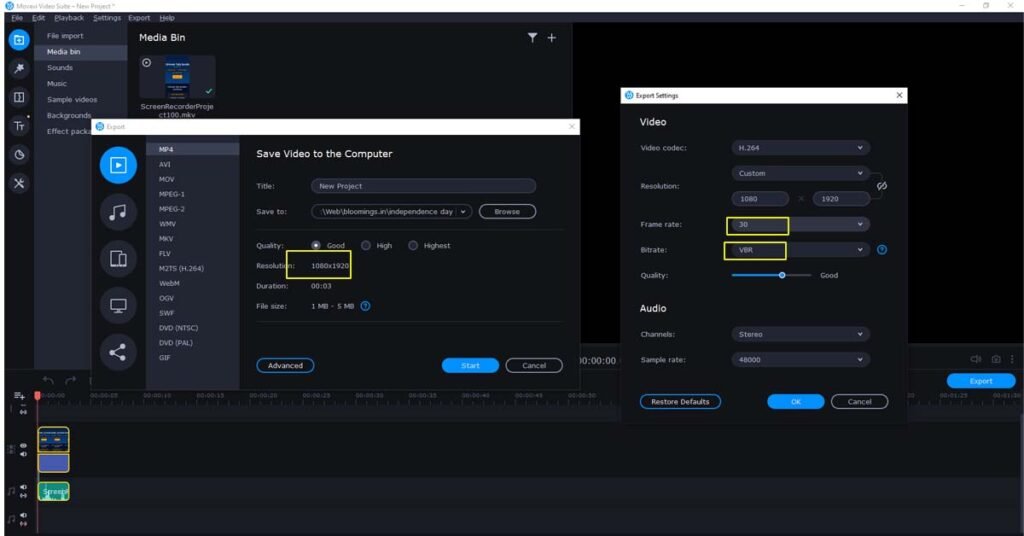Viewport: 1024px width, 536px height.
Task: Click the Media Bin filter funnel icon
Action: [x=533, y=38]
